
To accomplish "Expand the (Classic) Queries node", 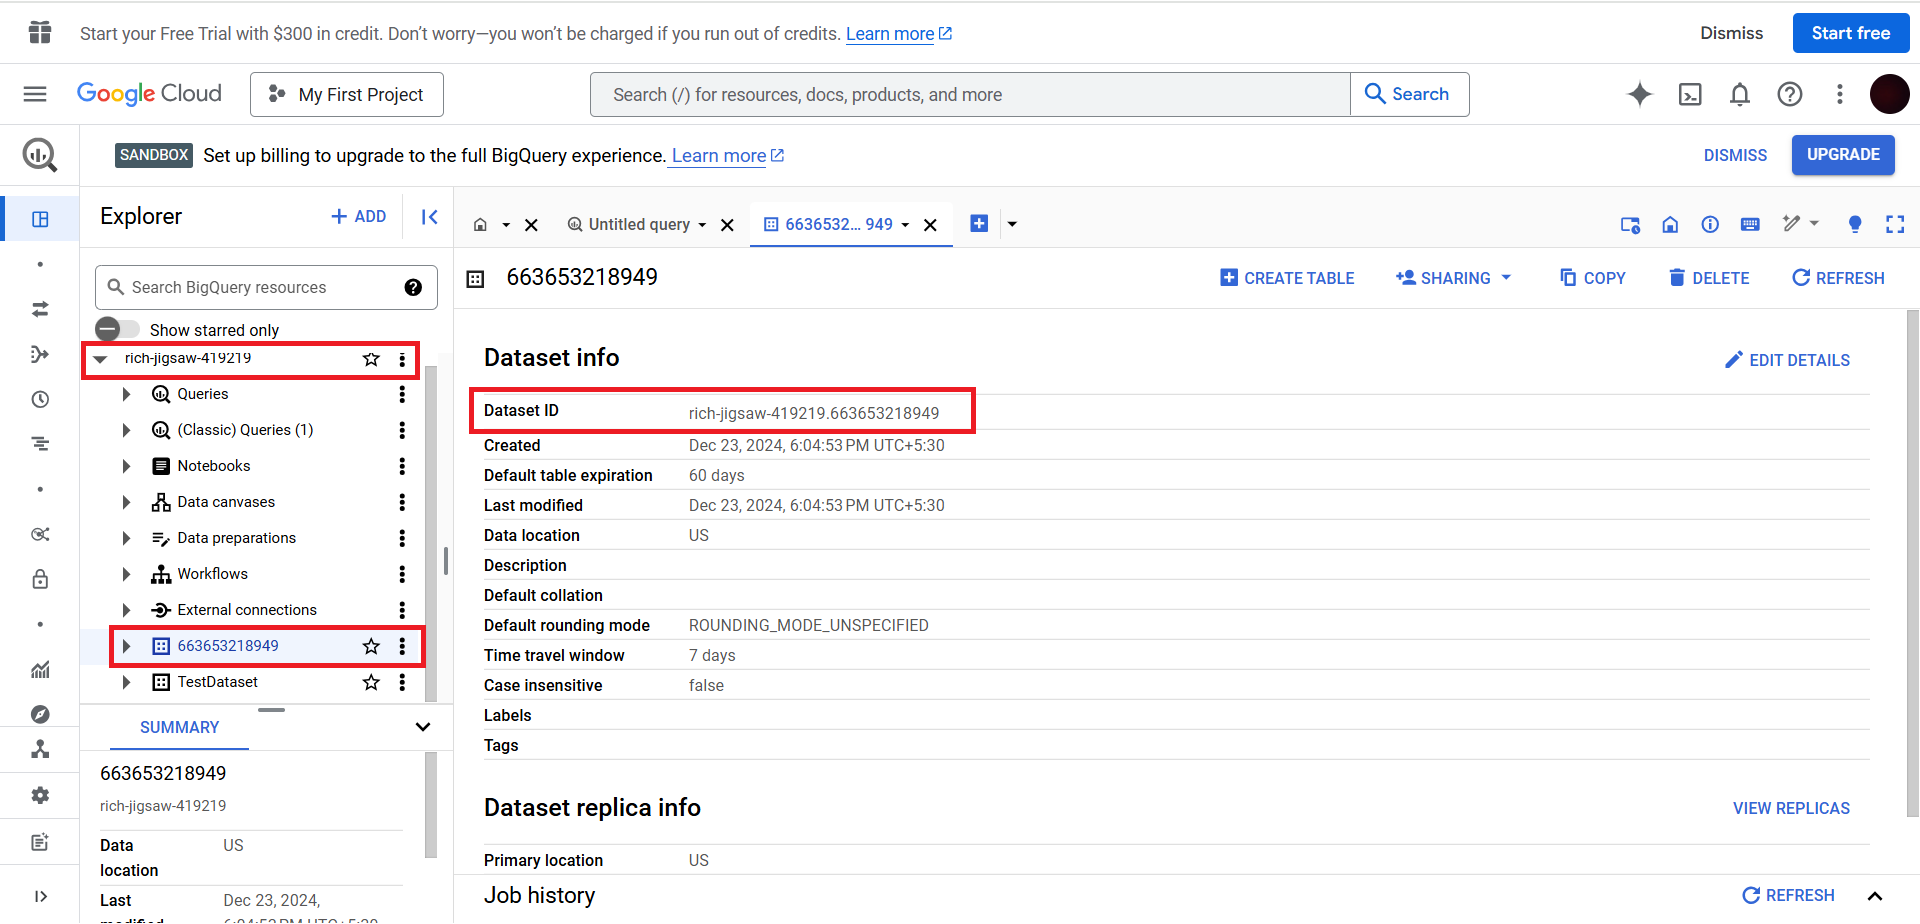I will click(x=126, y=430).
